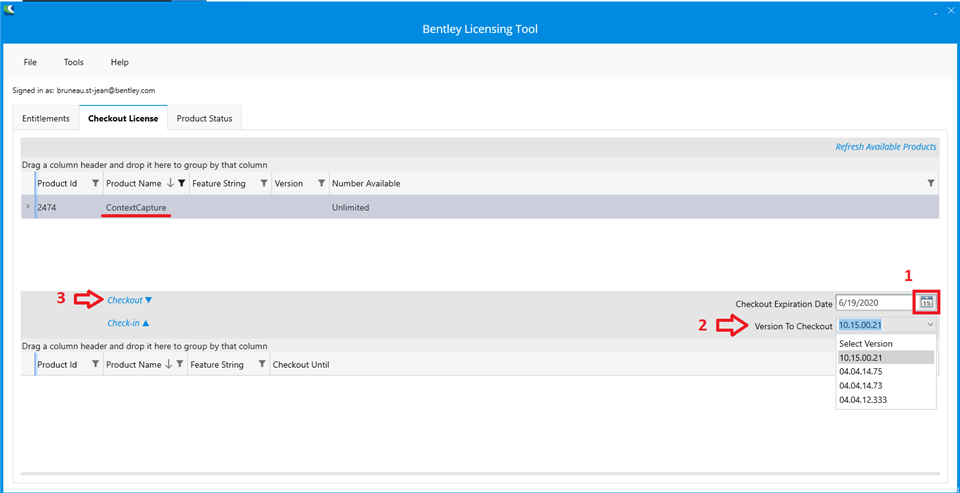Click Refresh Available Products link
Image resolution: width=960 pixels, height=493 pixels.
pos(886,147)
